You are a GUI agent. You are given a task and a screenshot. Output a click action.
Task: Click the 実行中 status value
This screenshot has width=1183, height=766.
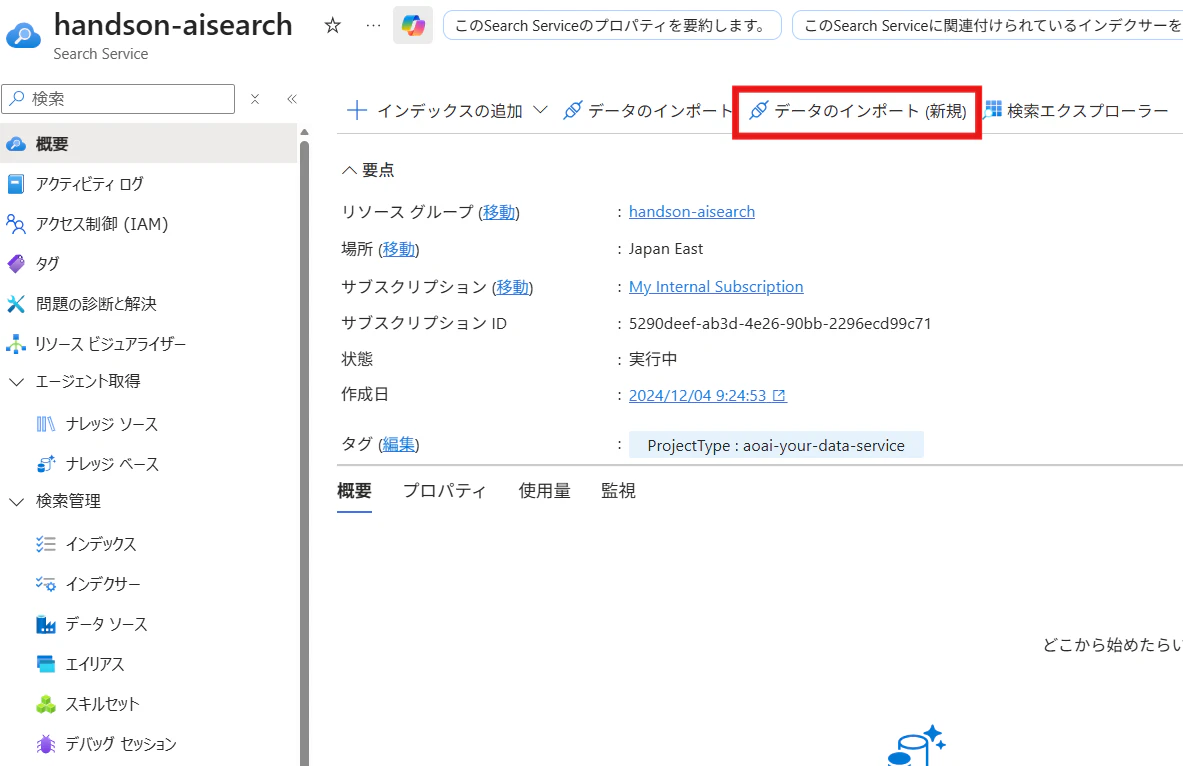[x=653, y=359]
